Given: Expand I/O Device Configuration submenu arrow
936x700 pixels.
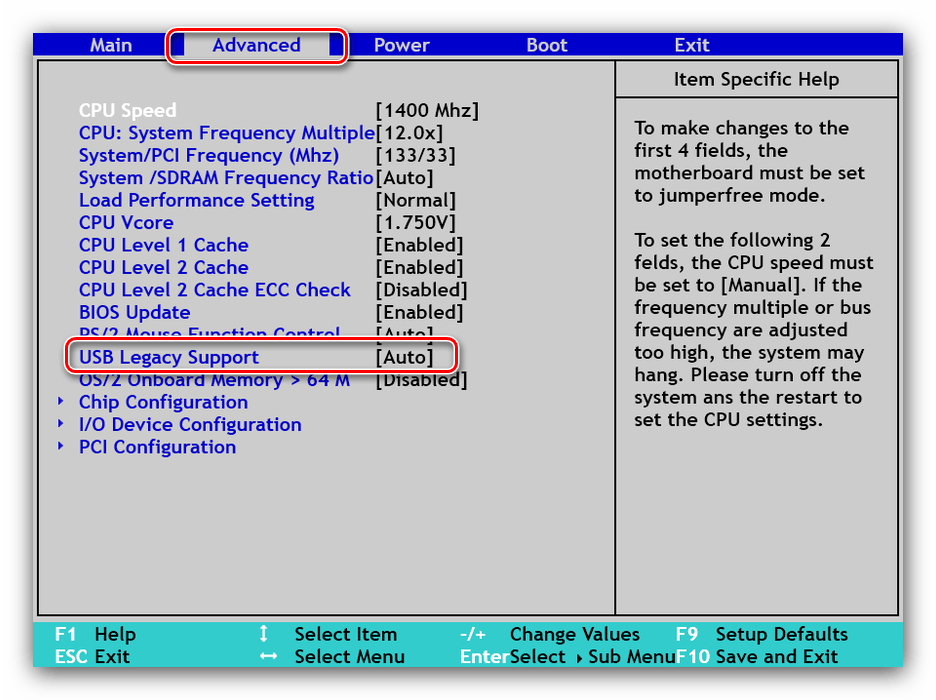Looking at the screenshot, I should 61,424.
